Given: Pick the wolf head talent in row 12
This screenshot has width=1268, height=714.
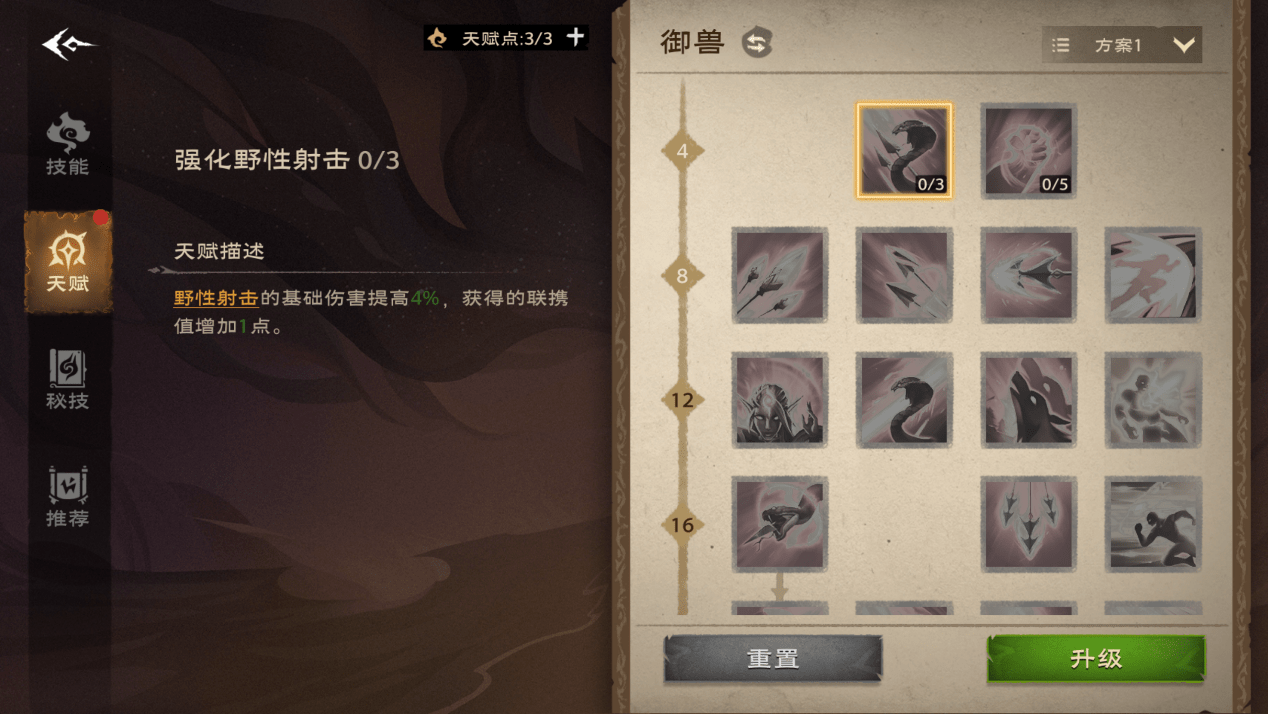Looking at the screenshot, I should click(x=1028, y=399).
